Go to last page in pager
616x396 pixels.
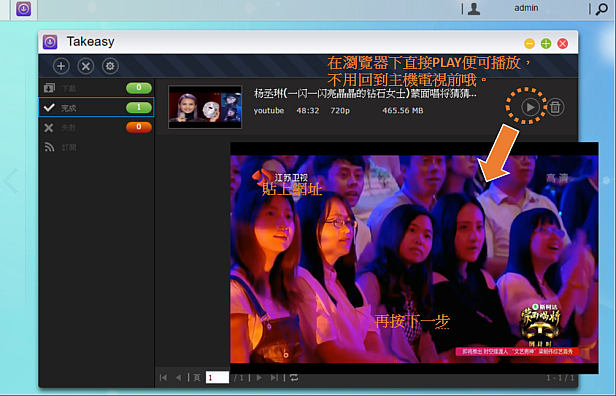coord(274,378)
